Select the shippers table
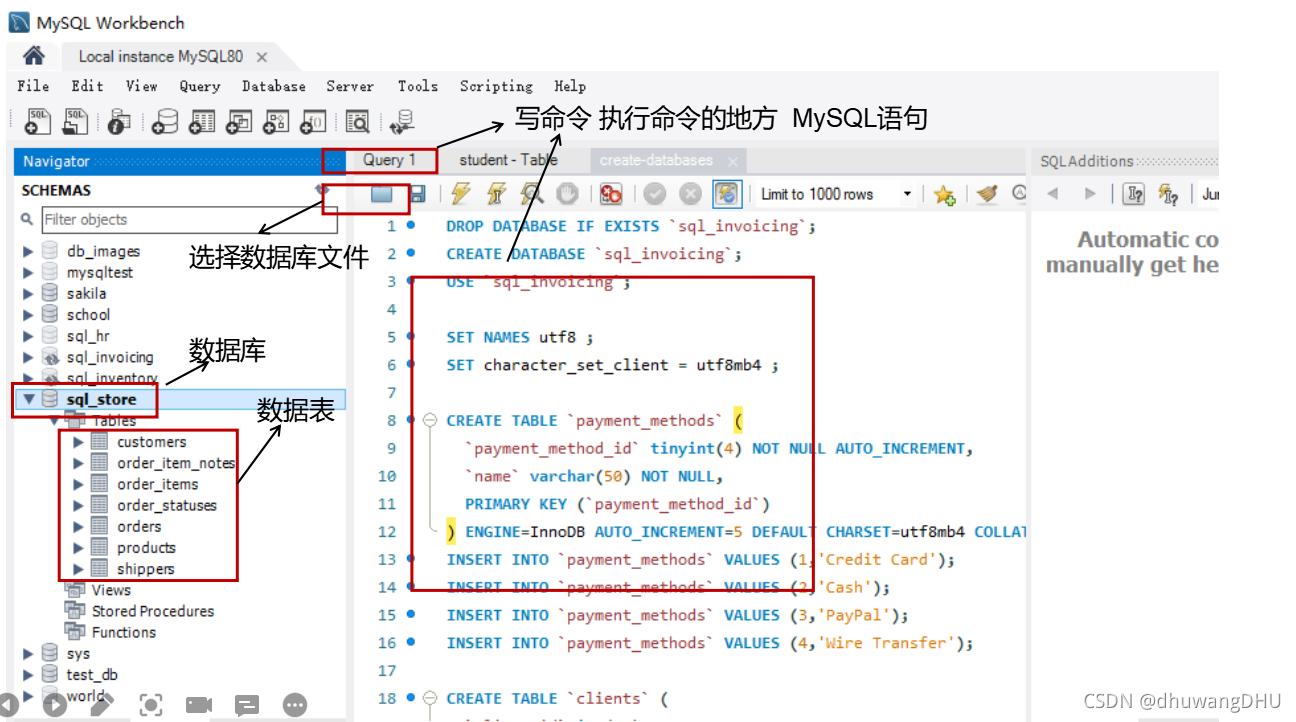The width and height of the screenshot is (1296, 722). click(145, 569)
